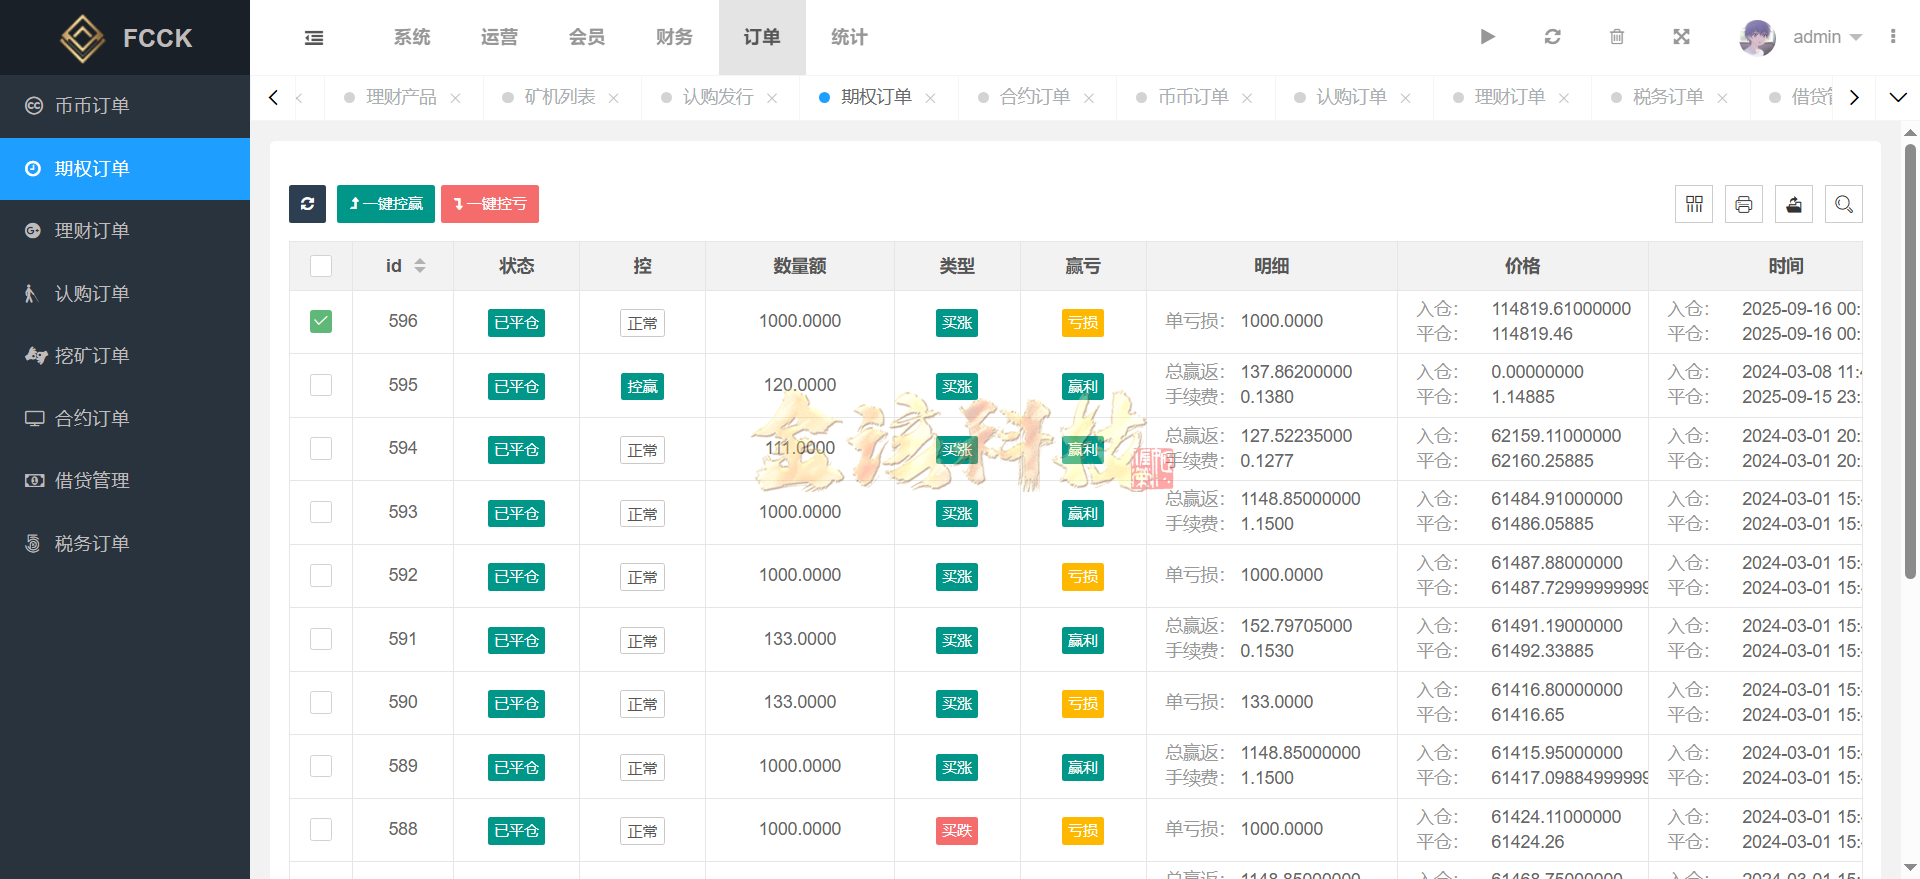The height and width of the screenshot is (879, 1920).
Task: Click the 正常 tag on order 596
Action: [642, 323]
